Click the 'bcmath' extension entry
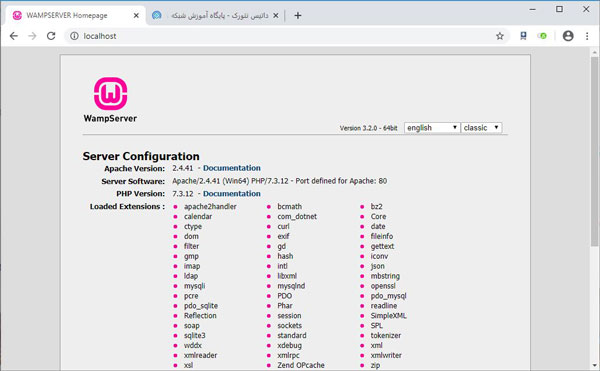600x371 pixels. point(290,207)
